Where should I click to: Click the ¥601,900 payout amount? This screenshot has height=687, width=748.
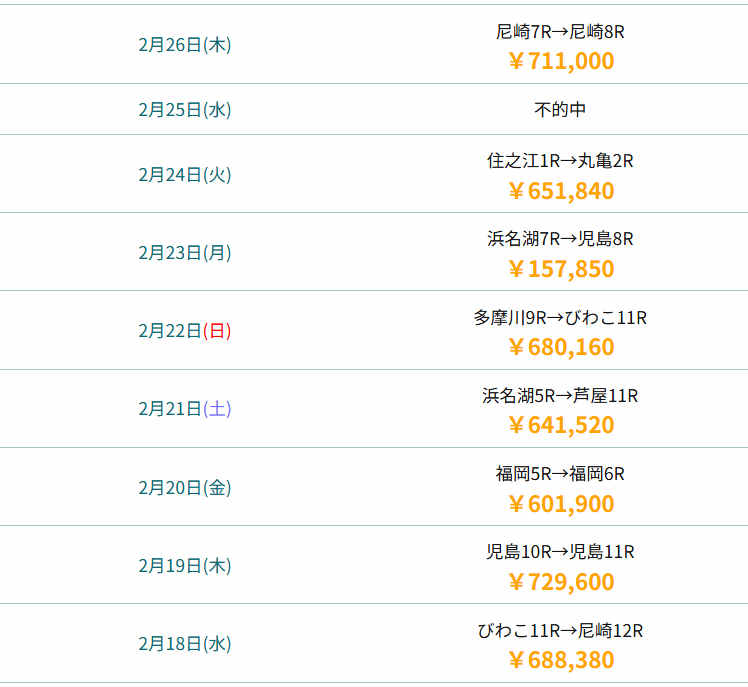560,503
